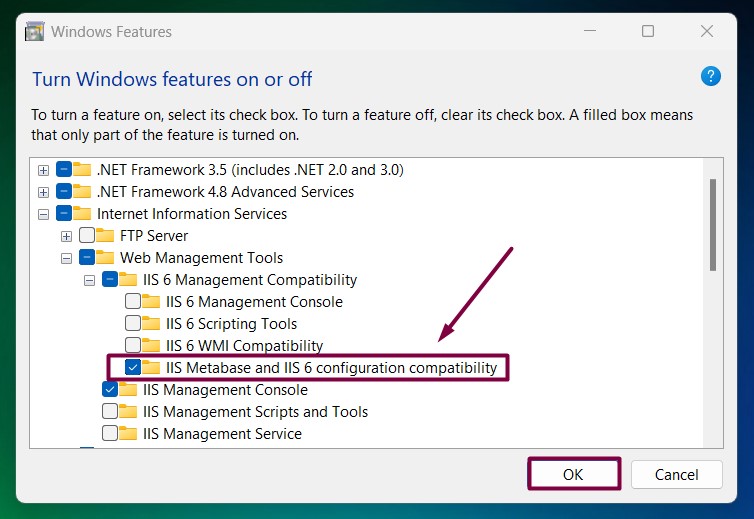Screen dimensions: 754x519
Task: Toggle the Internet Information Services checkbox
Action: [64, 213]
